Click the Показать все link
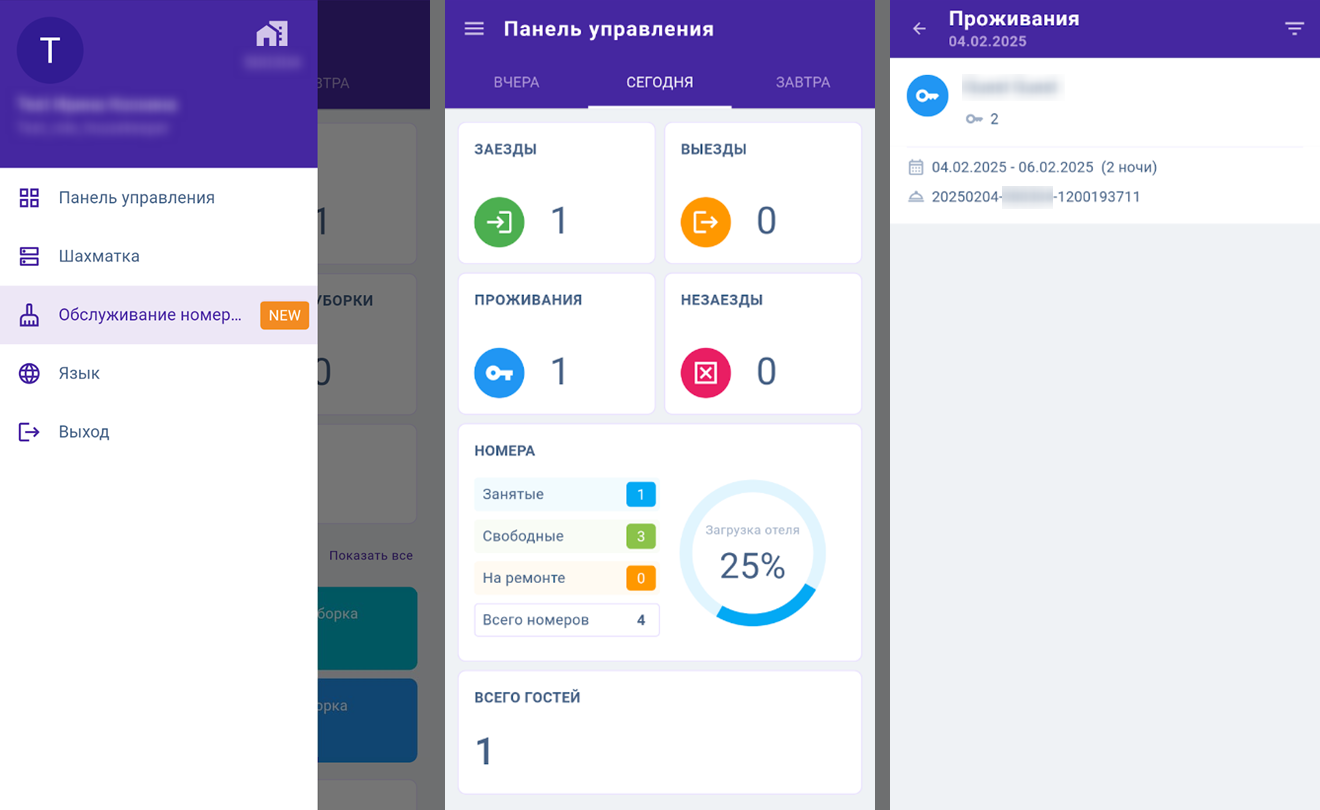 [x=371, y=555]
